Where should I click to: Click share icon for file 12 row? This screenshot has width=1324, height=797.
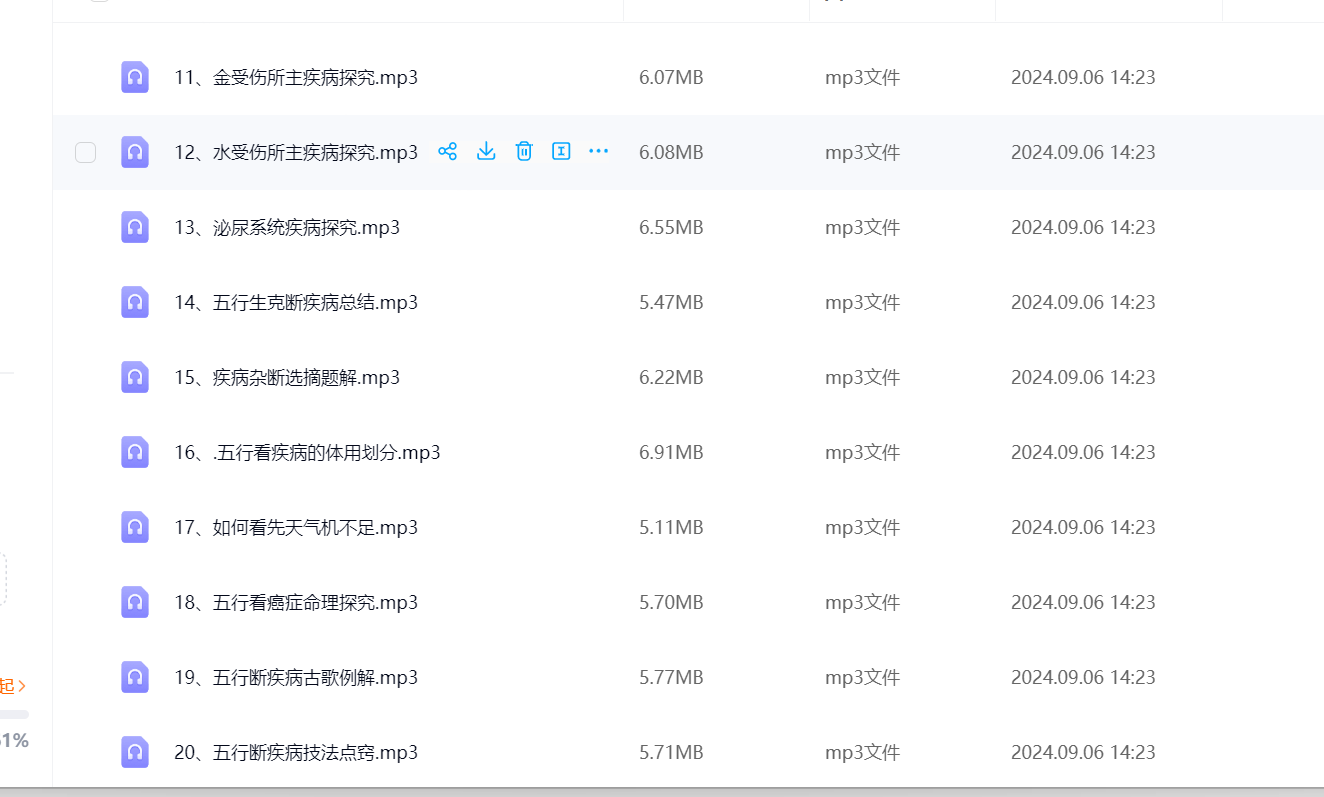tap(448, 152)
